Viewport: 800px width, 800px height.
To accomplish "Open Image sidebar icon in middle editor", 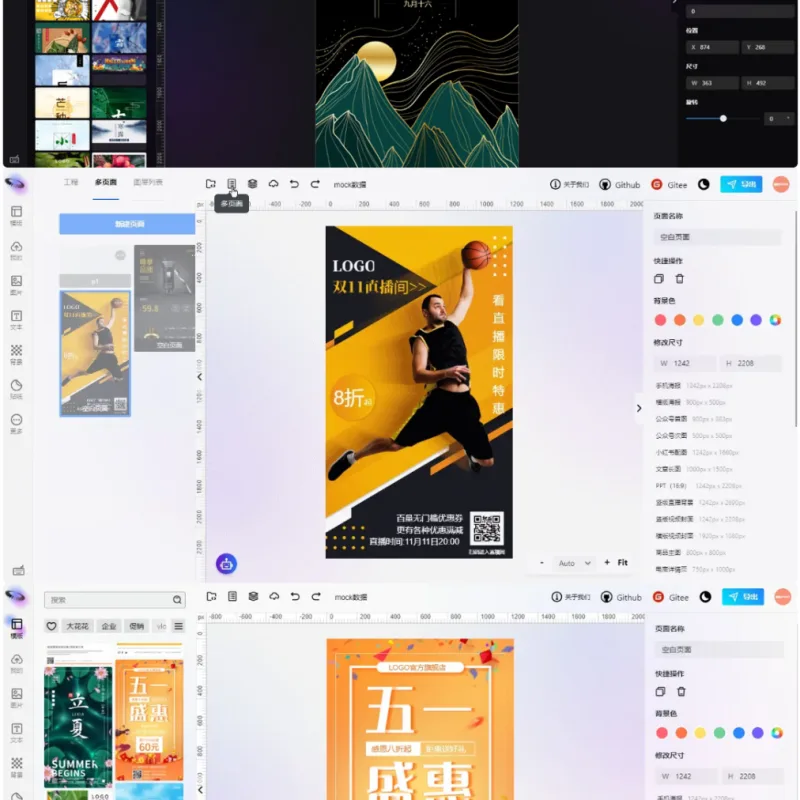I will (16, 285).
